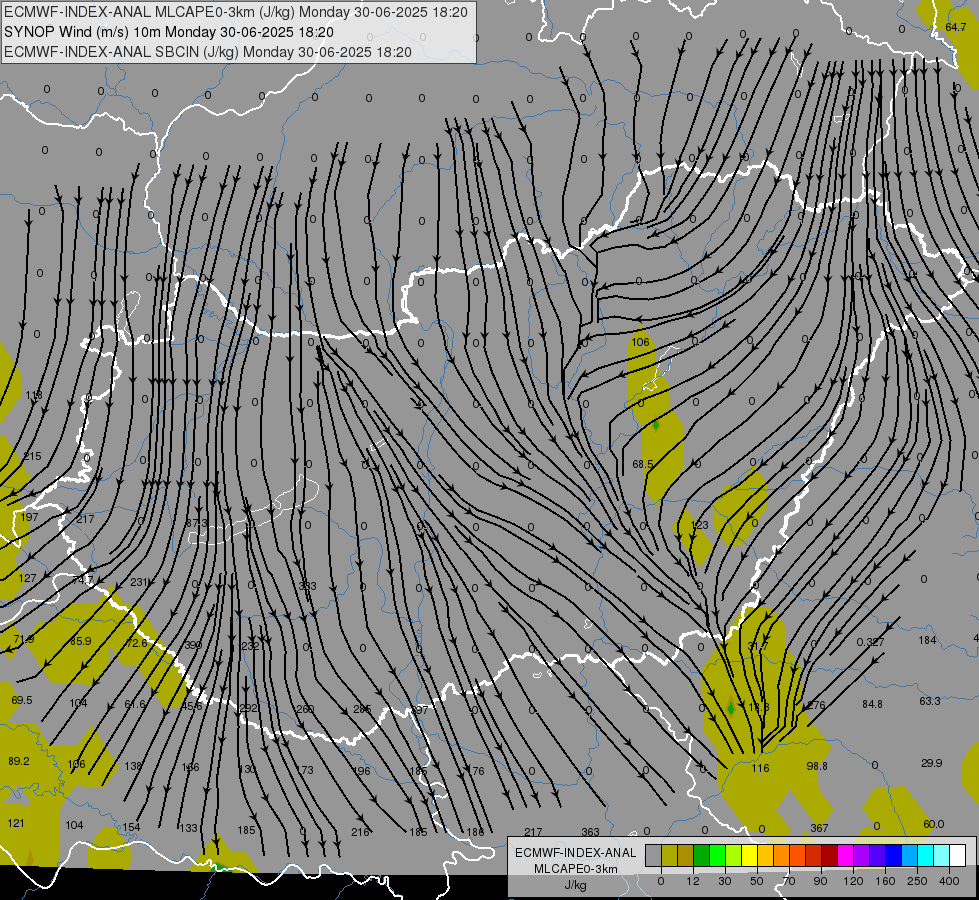Click the 84.8 value on the map
The image size is (979, 900).
[872, 704]
